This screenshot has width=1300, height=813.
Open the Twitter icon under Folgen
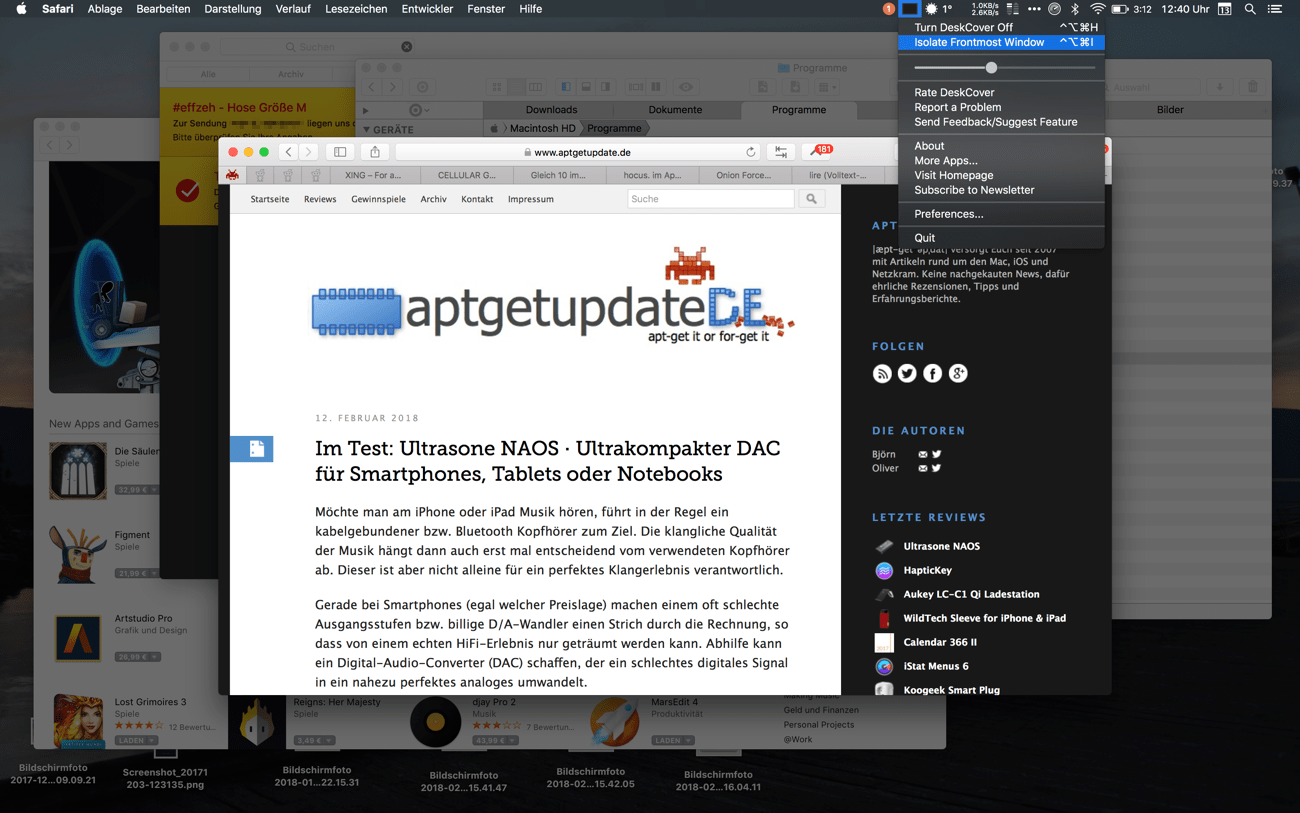pos(907,373)
